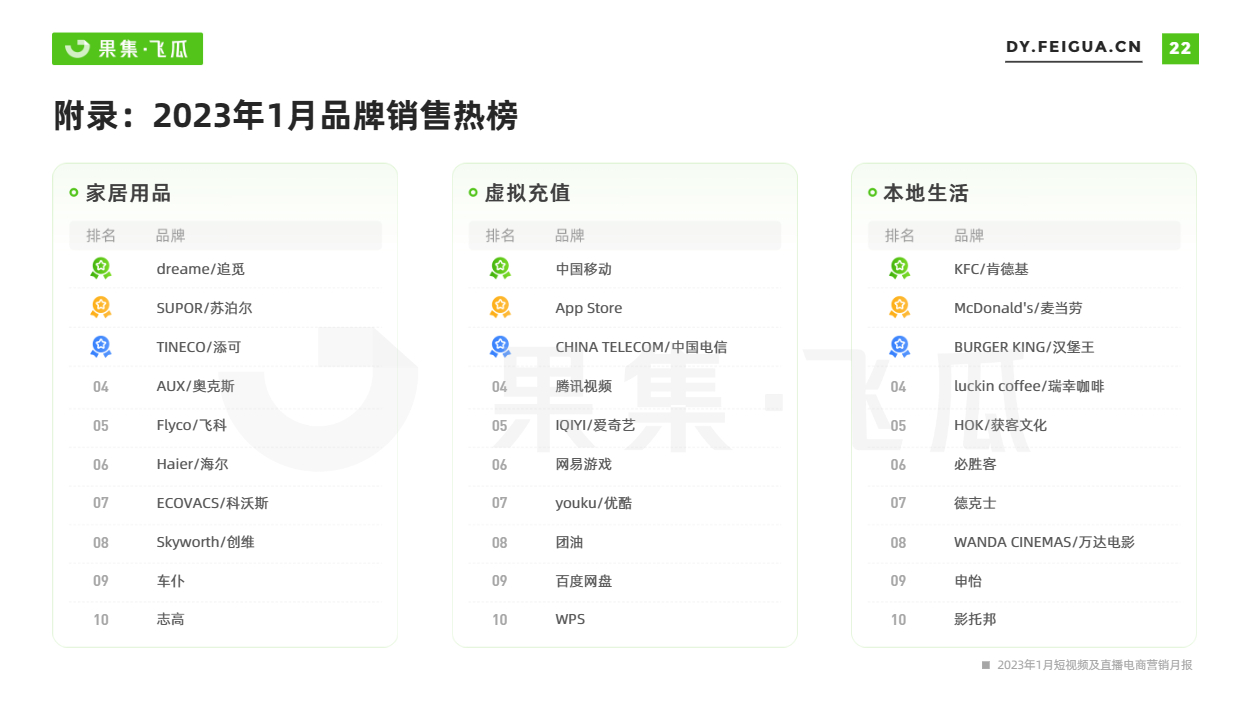This screenshot has width=1250, height=703.
Task: Click the title 附录：2023年1月品牌销售热榜
Action: [x=286, y=116]
